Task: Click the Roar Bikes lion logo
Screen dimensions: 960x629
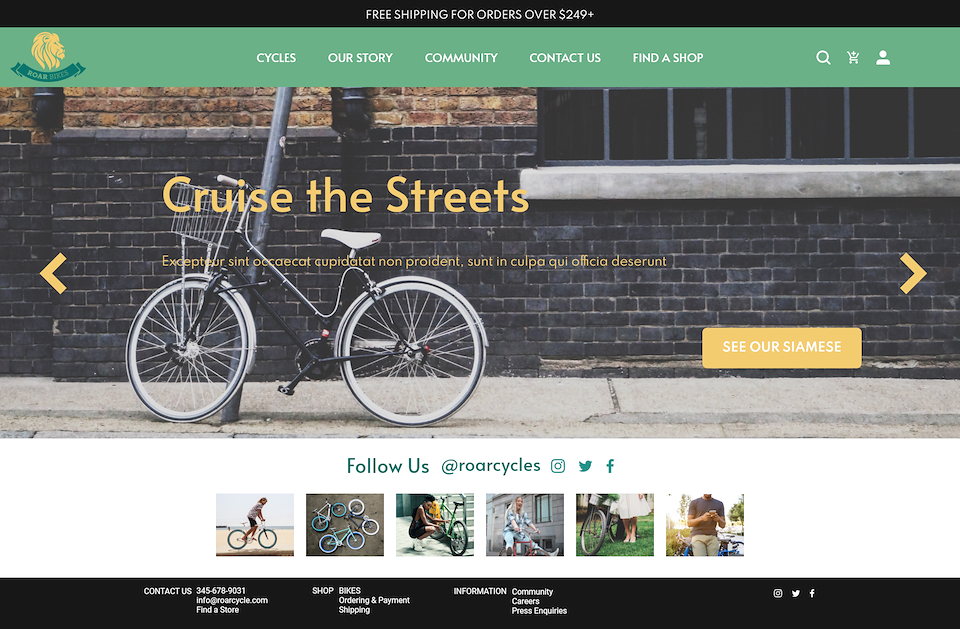Action: coord(48,57)
